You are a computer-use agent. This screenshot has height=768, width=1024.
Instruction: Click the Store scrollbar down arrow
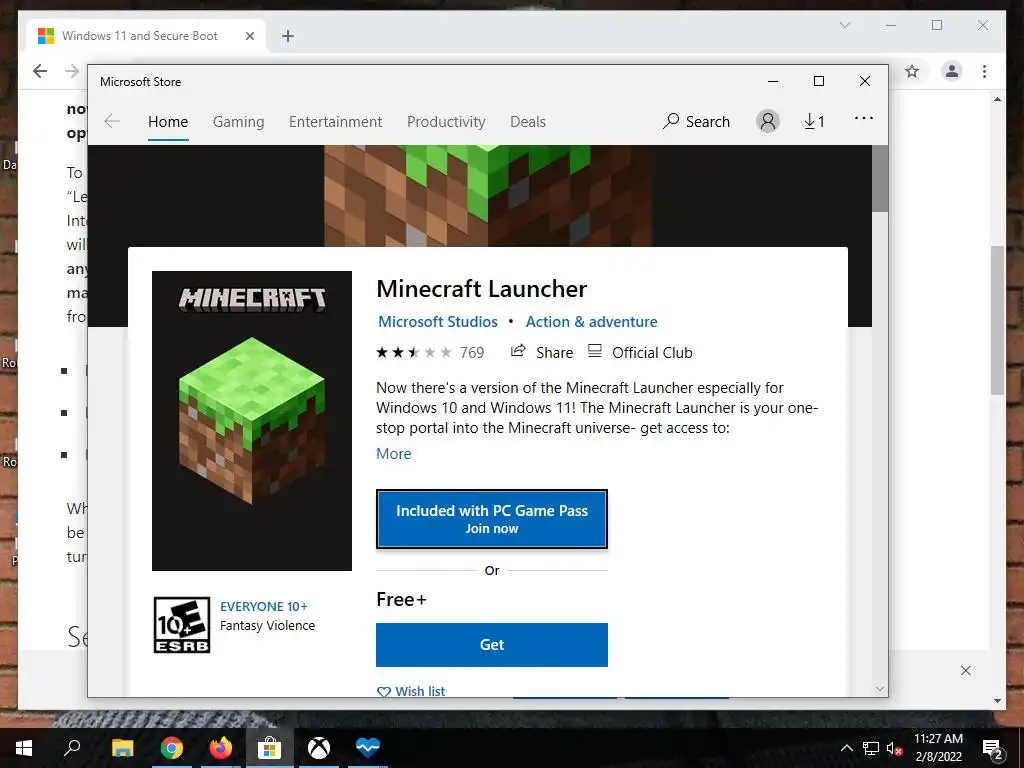[x=880, y=689]
